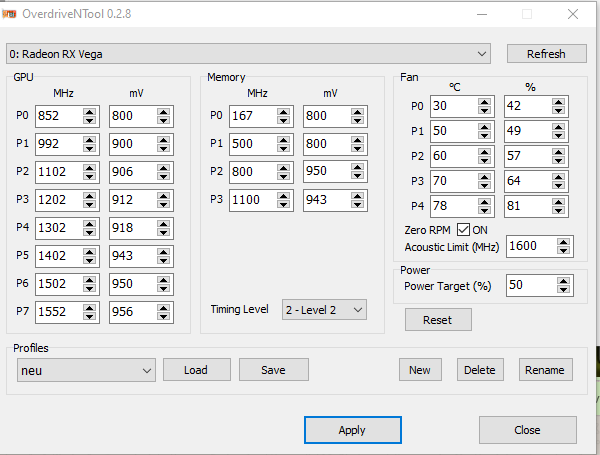Increase GPU P6 mV with up arrow
This screenshot has height=455, width=600.
click(163, 280)
